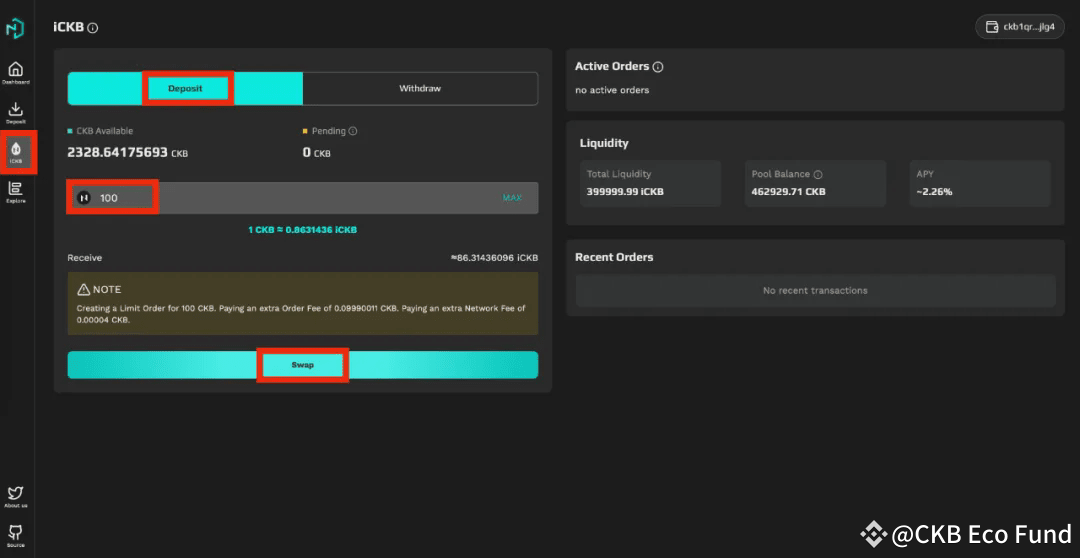
Task: Switch to the Withdraw tab
Action: pos(420,88)
